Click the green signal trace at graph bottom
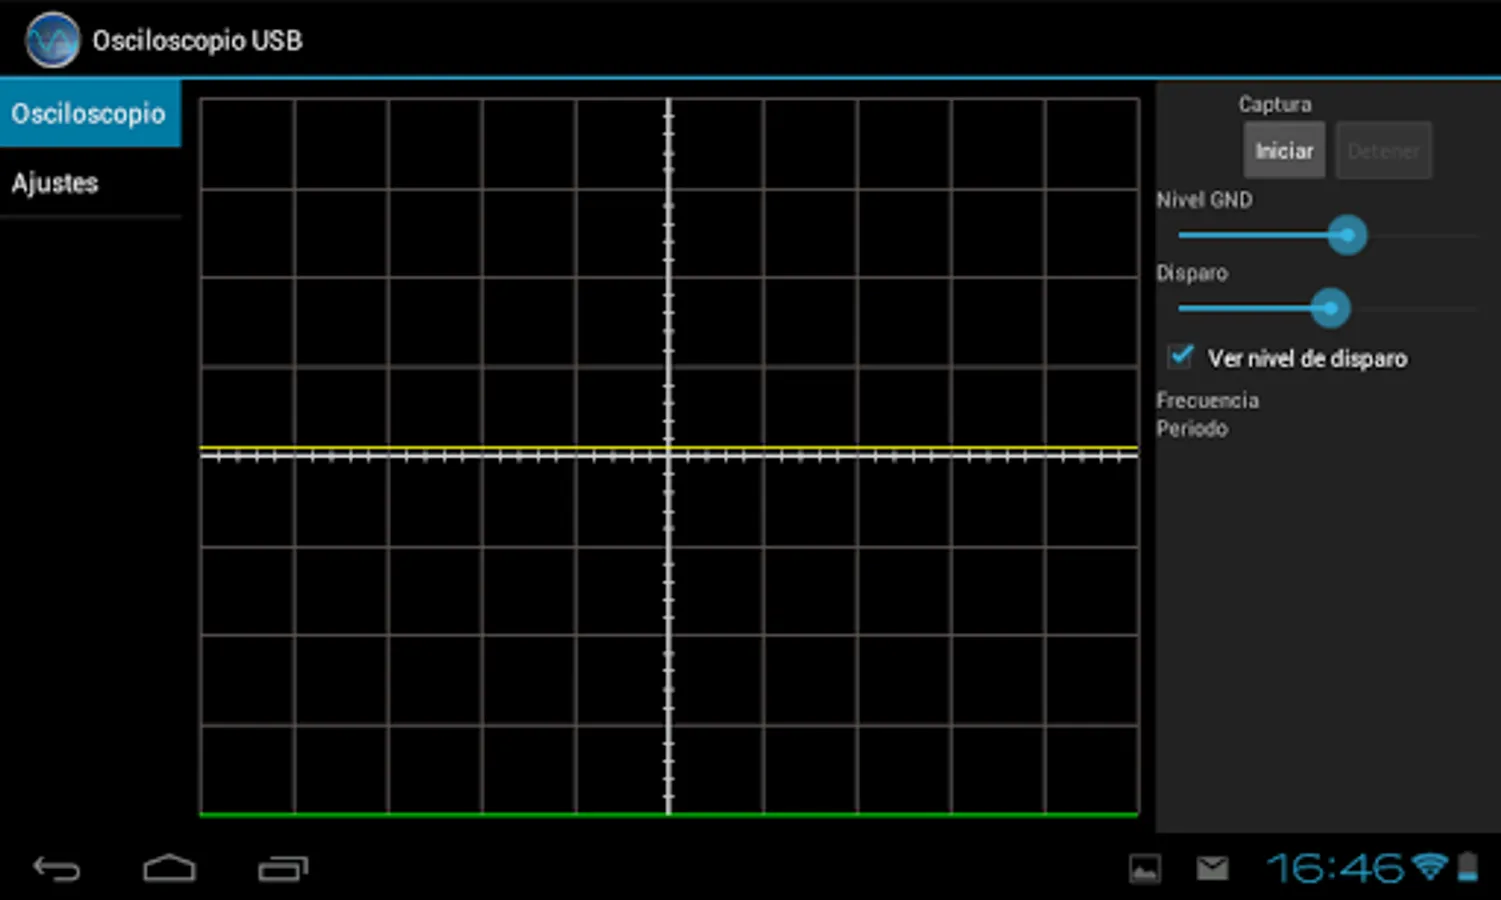 point(669,815)
